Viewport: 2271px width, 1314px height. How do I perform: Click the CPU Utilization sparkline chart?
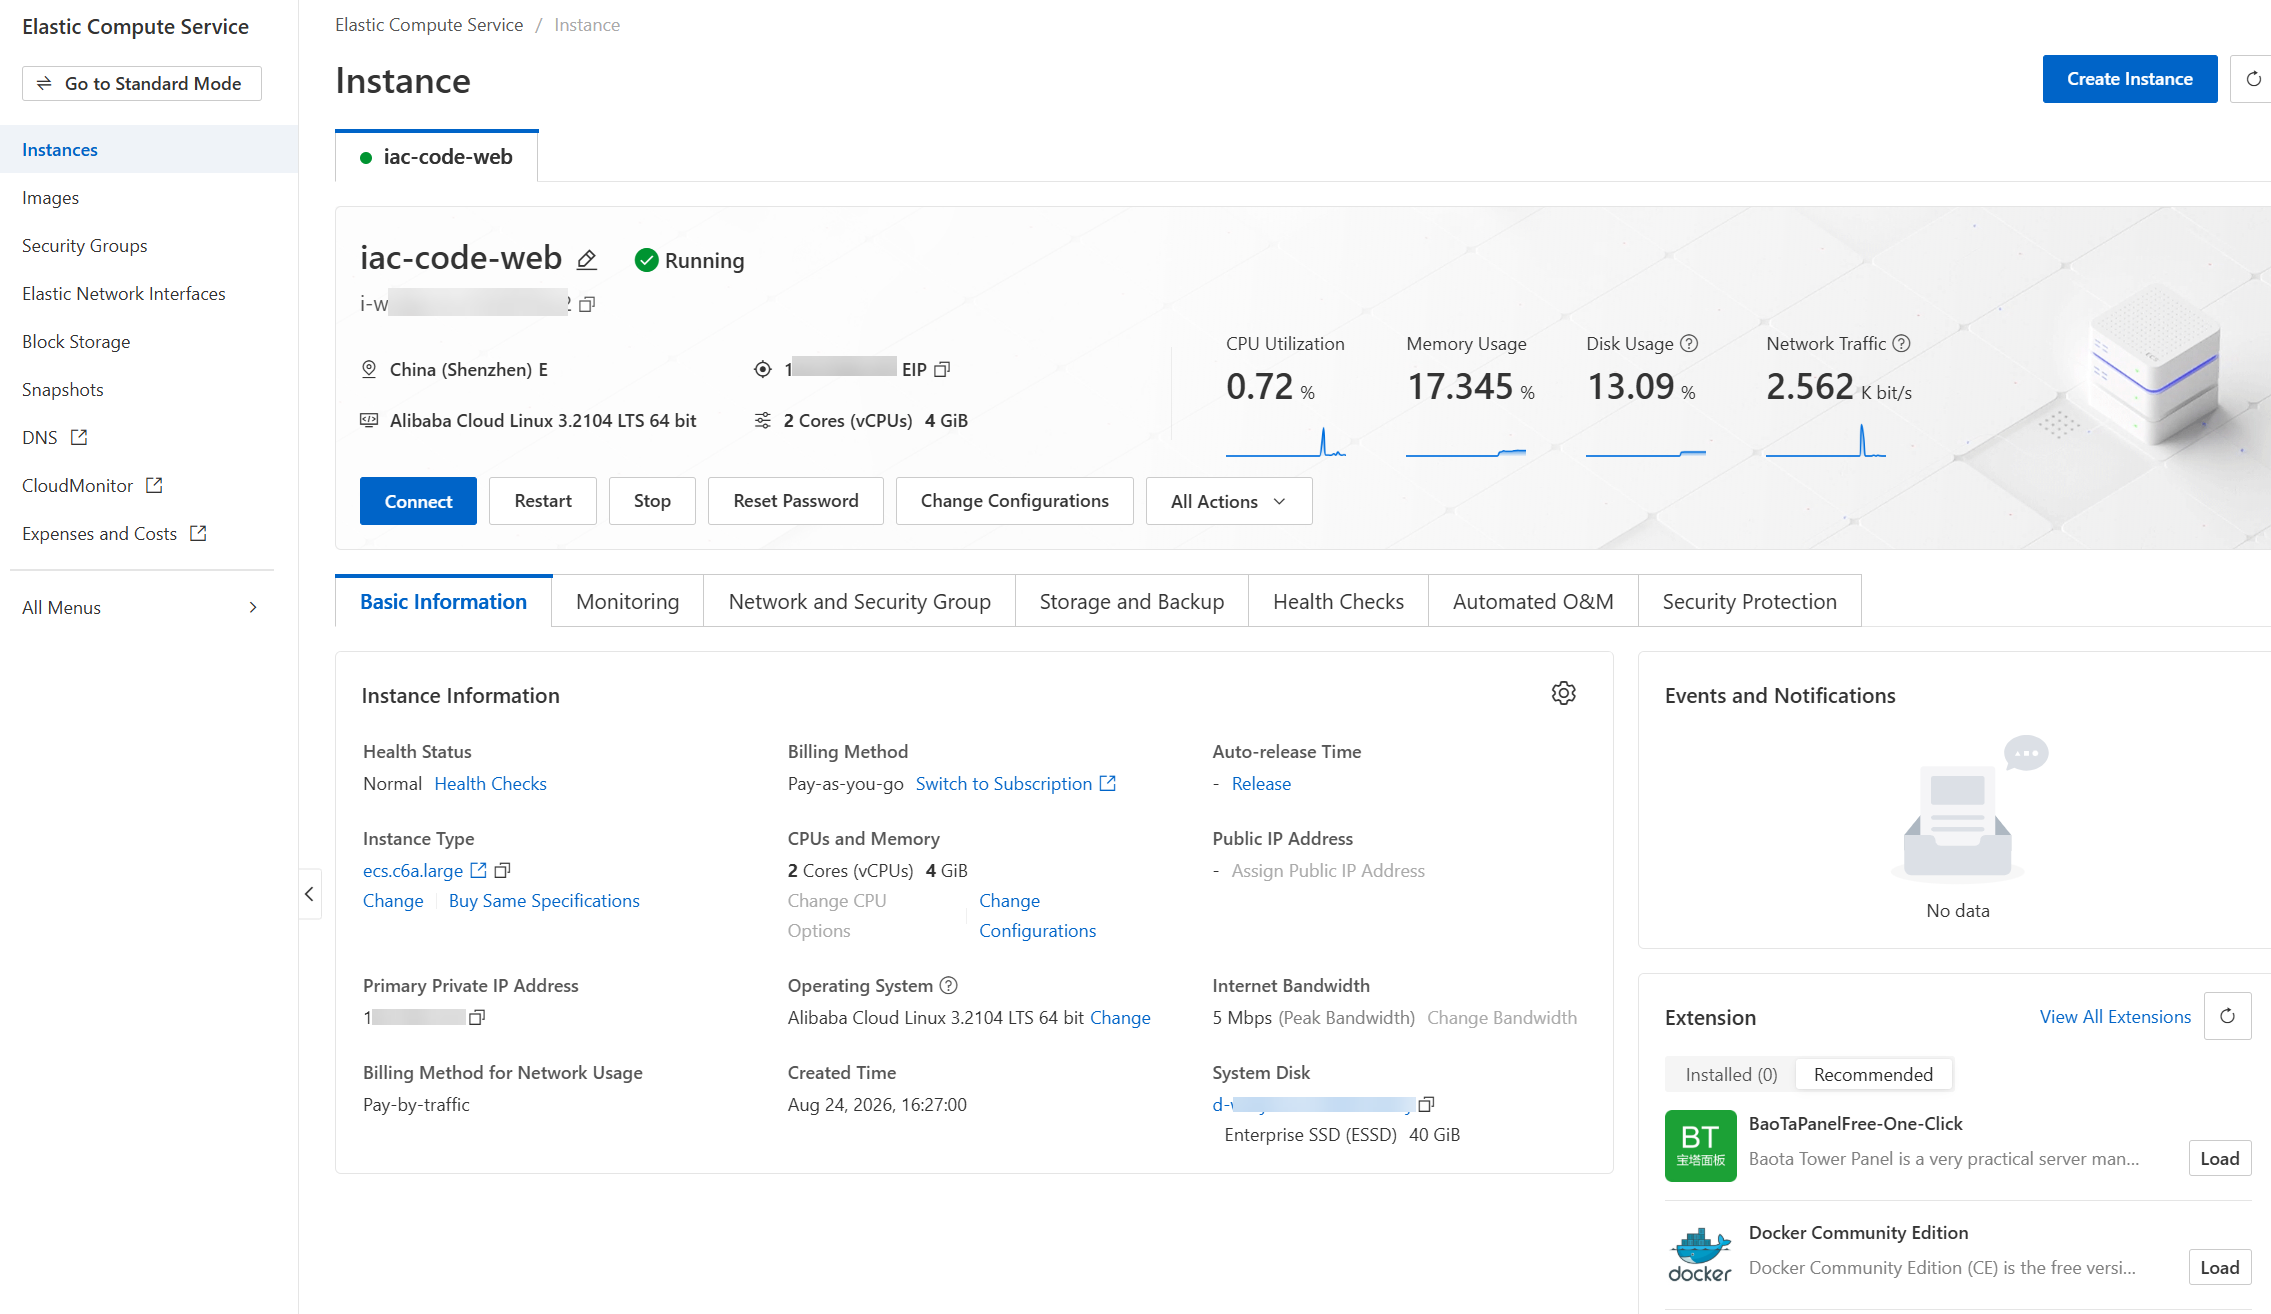point(1286,441)
